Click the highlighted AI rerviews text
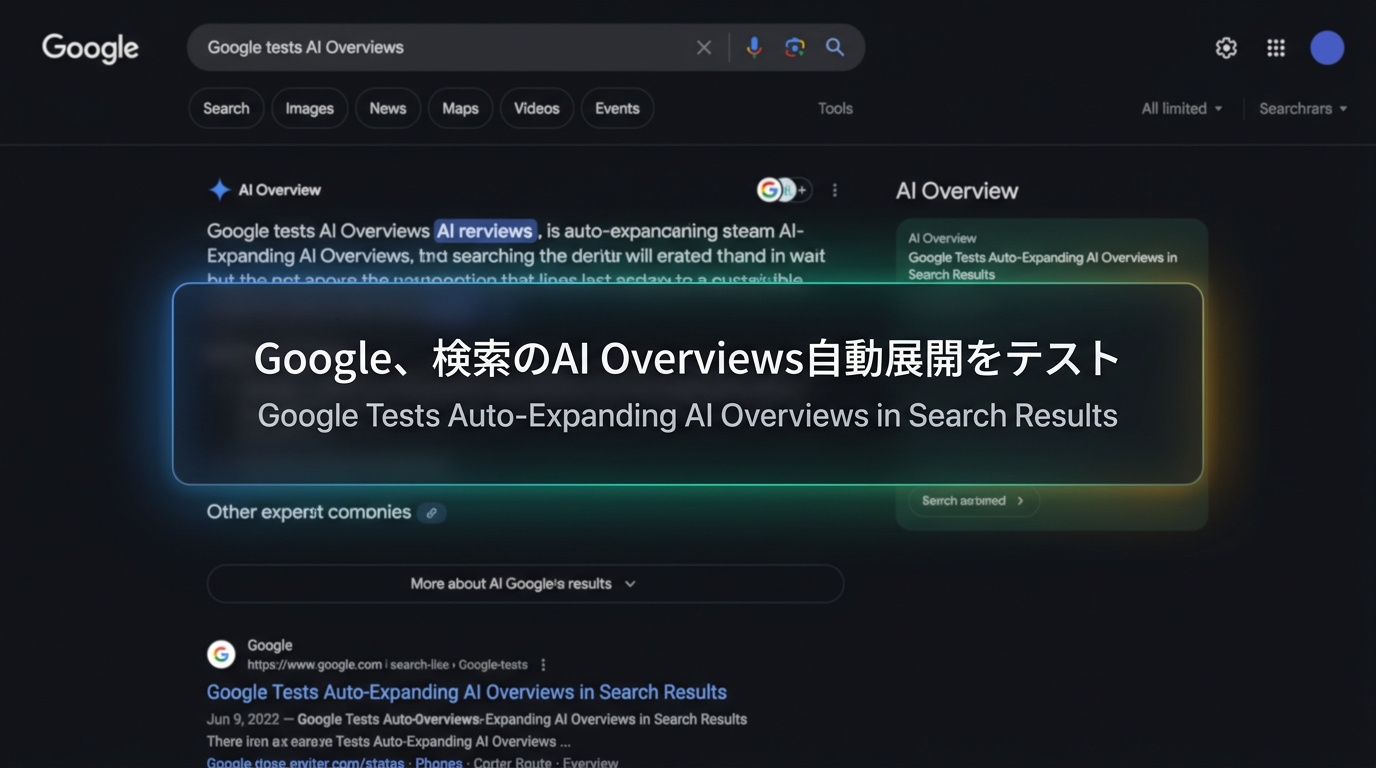 (485, 231)
